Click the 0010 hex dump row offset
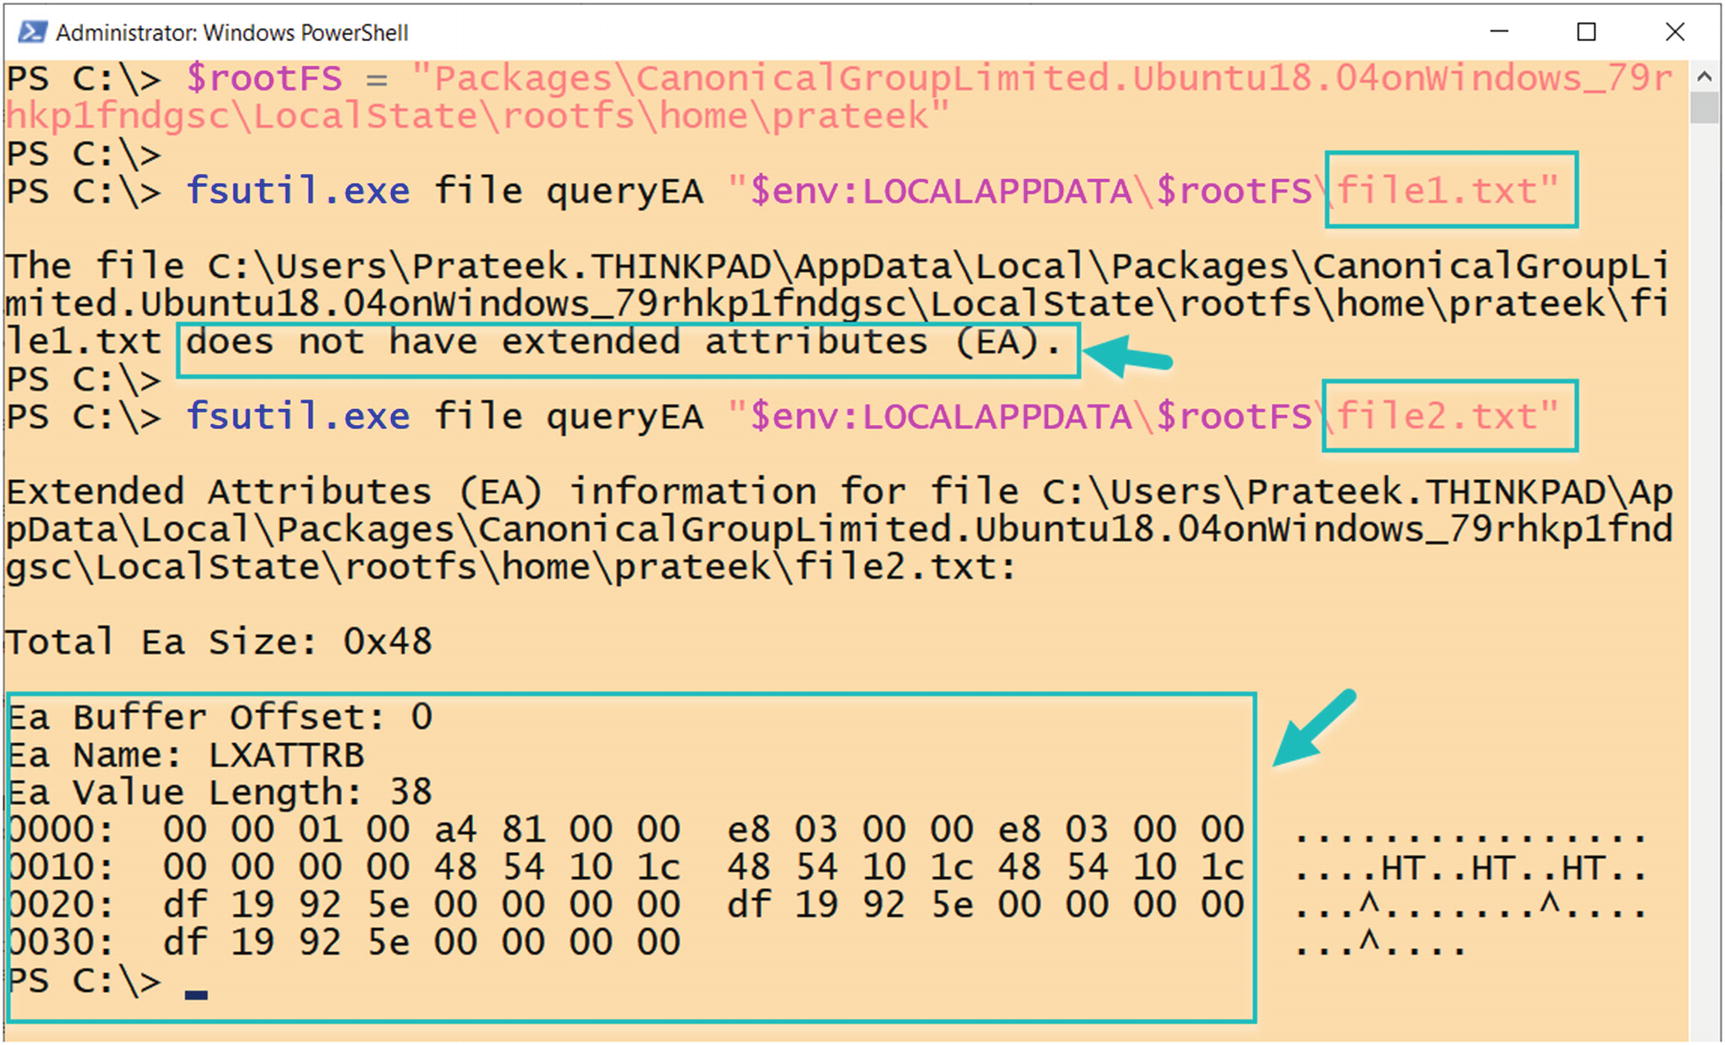This screenshot has height=1045, width=1725. 60,867
